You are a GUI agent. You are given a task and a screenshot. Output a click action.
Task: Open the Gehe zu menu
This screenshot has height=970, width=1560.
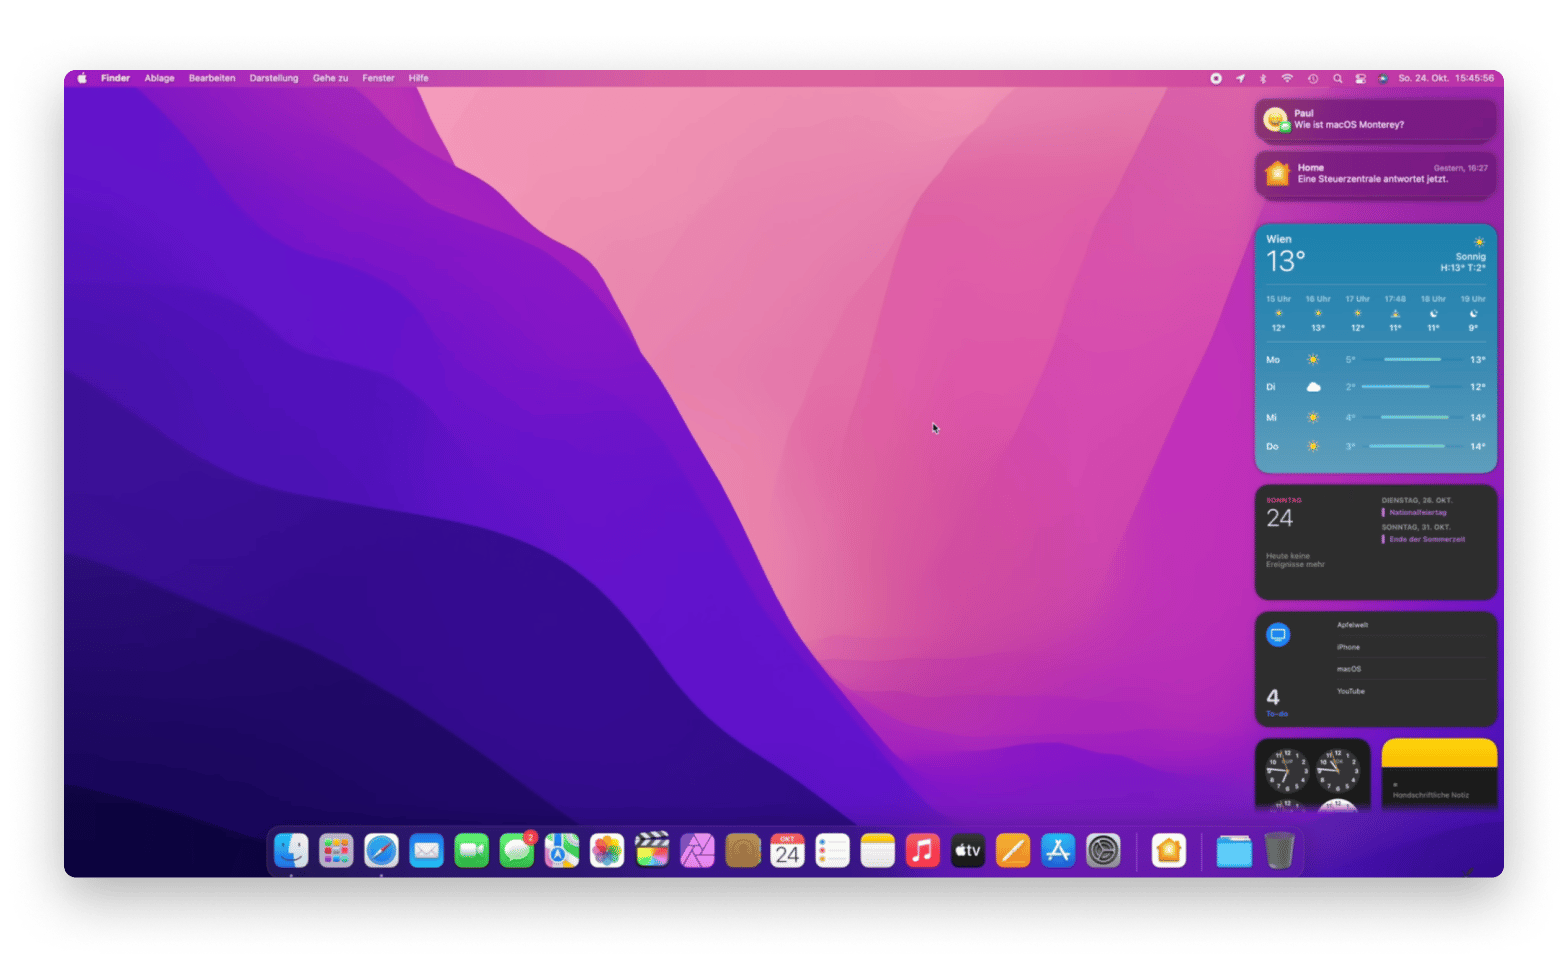tap(330, 78)
